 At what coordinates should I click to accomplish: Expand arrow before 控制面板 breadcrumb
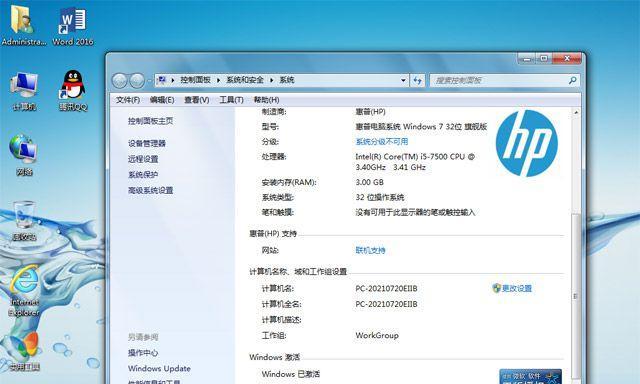tap(173, 80)
